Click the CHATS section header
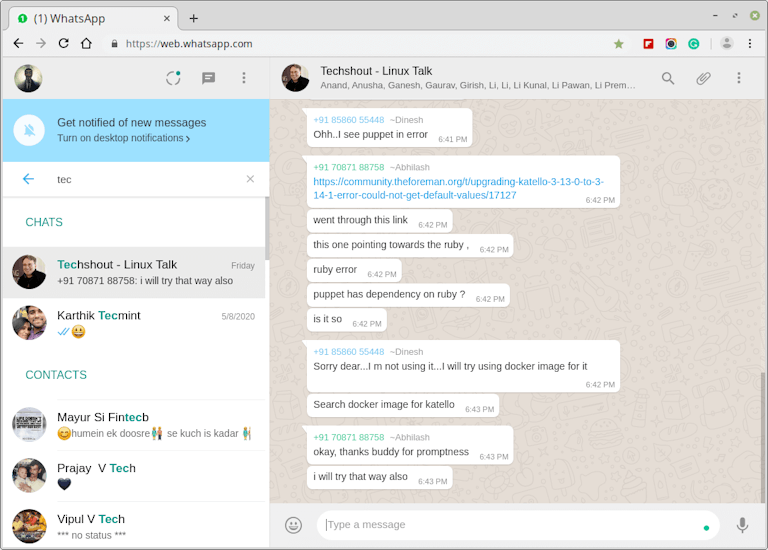 click(x=44, y=222)
